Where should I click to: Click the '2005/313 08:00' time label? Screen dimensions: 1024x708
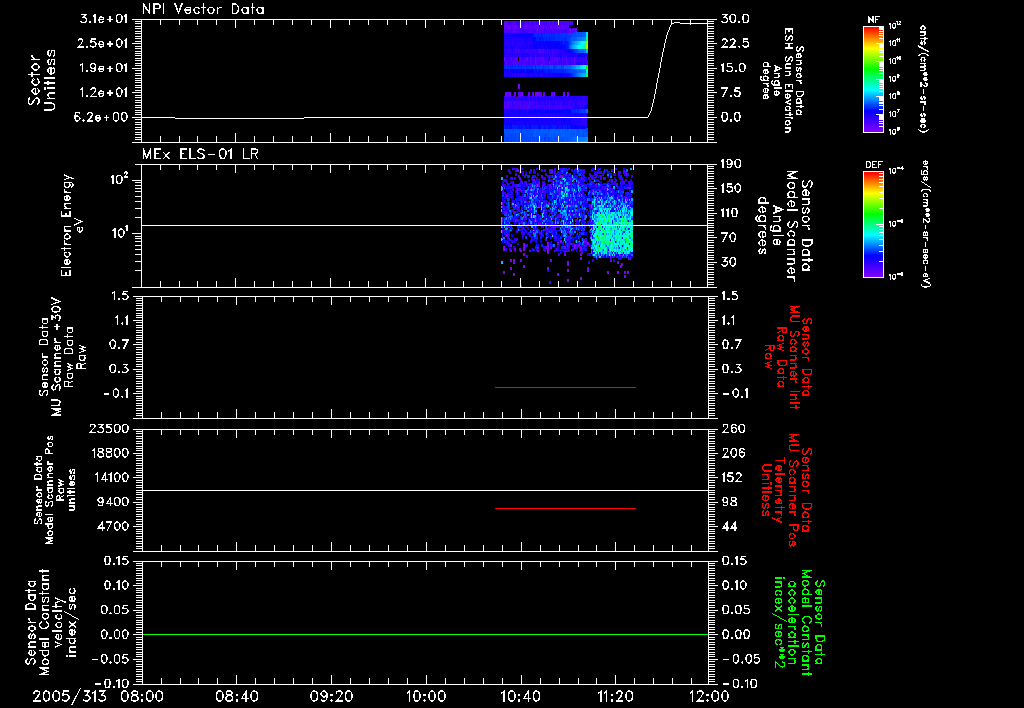(x=98, y=696)
